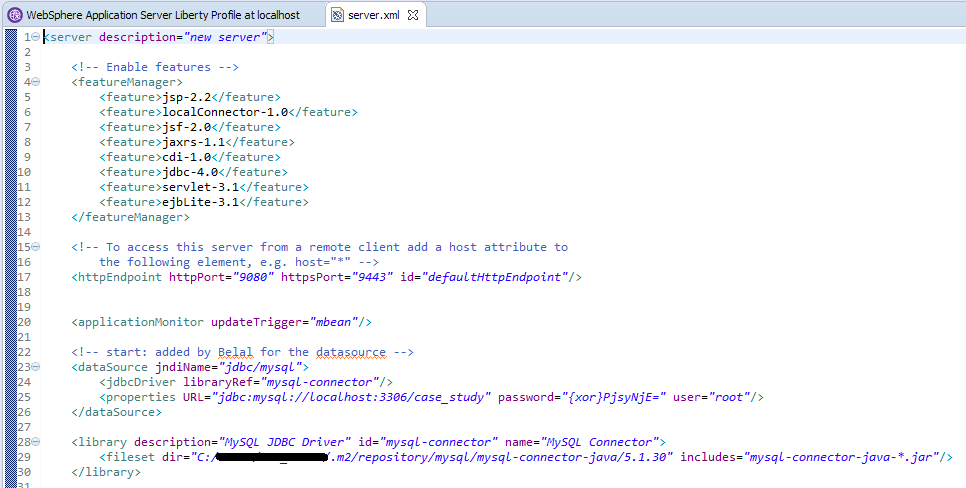Click the localConnector-1.0 feature text
Screen dimensions: 966x488
tap(225, 112)
